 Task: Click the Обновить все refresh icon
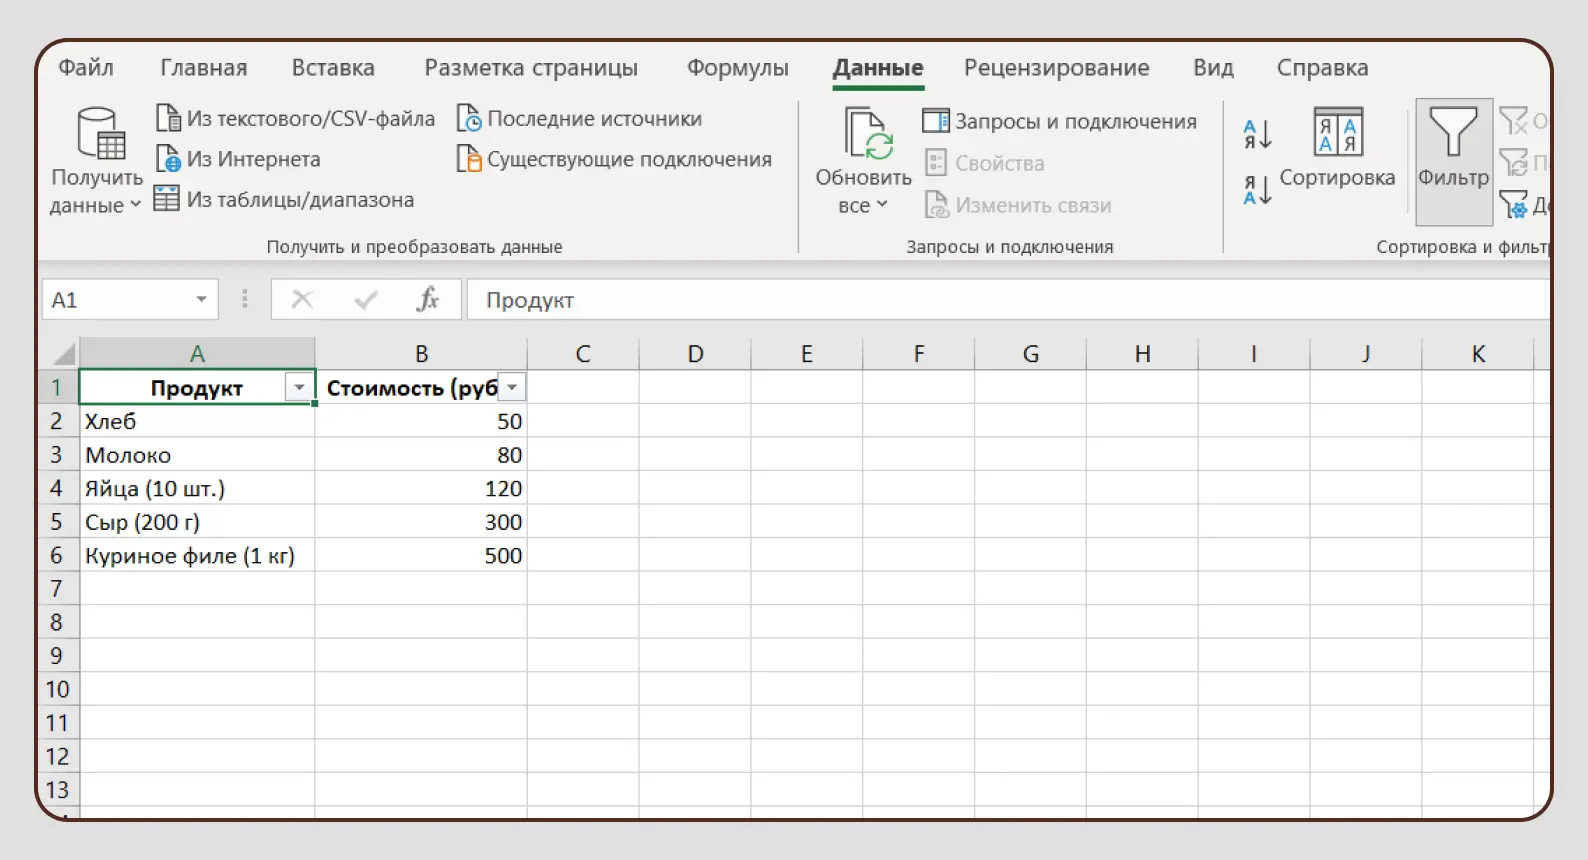click(x=866, y=134)
